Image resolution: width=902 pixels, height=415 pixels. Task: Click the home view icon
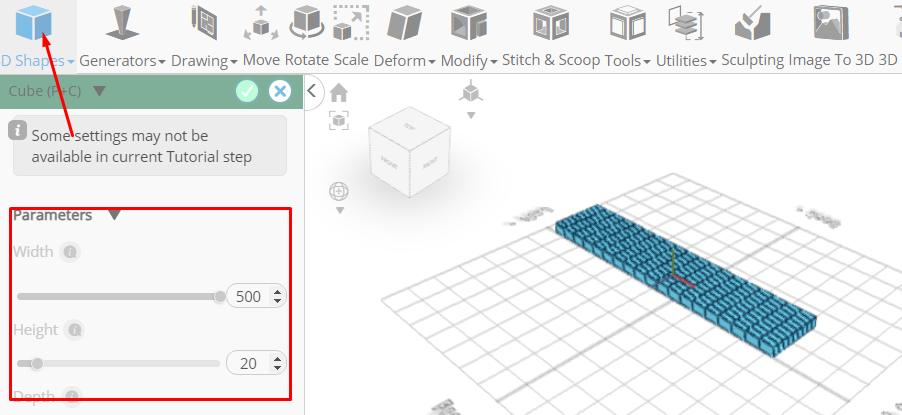coord(339,92)
